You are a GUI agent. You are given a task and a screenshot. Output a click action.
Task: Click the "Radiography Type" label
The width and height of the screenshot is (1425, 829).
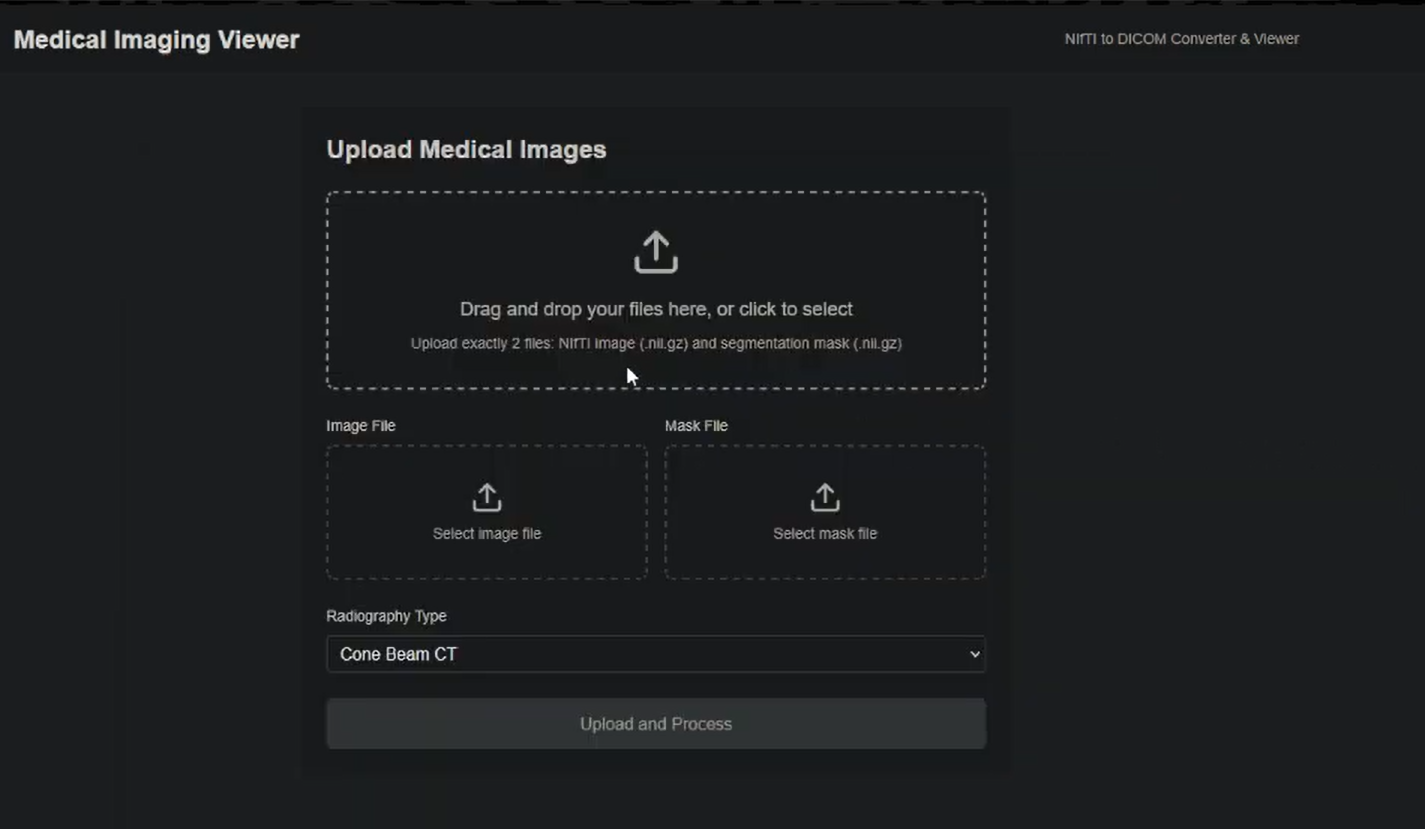click(x=387, y=616)
